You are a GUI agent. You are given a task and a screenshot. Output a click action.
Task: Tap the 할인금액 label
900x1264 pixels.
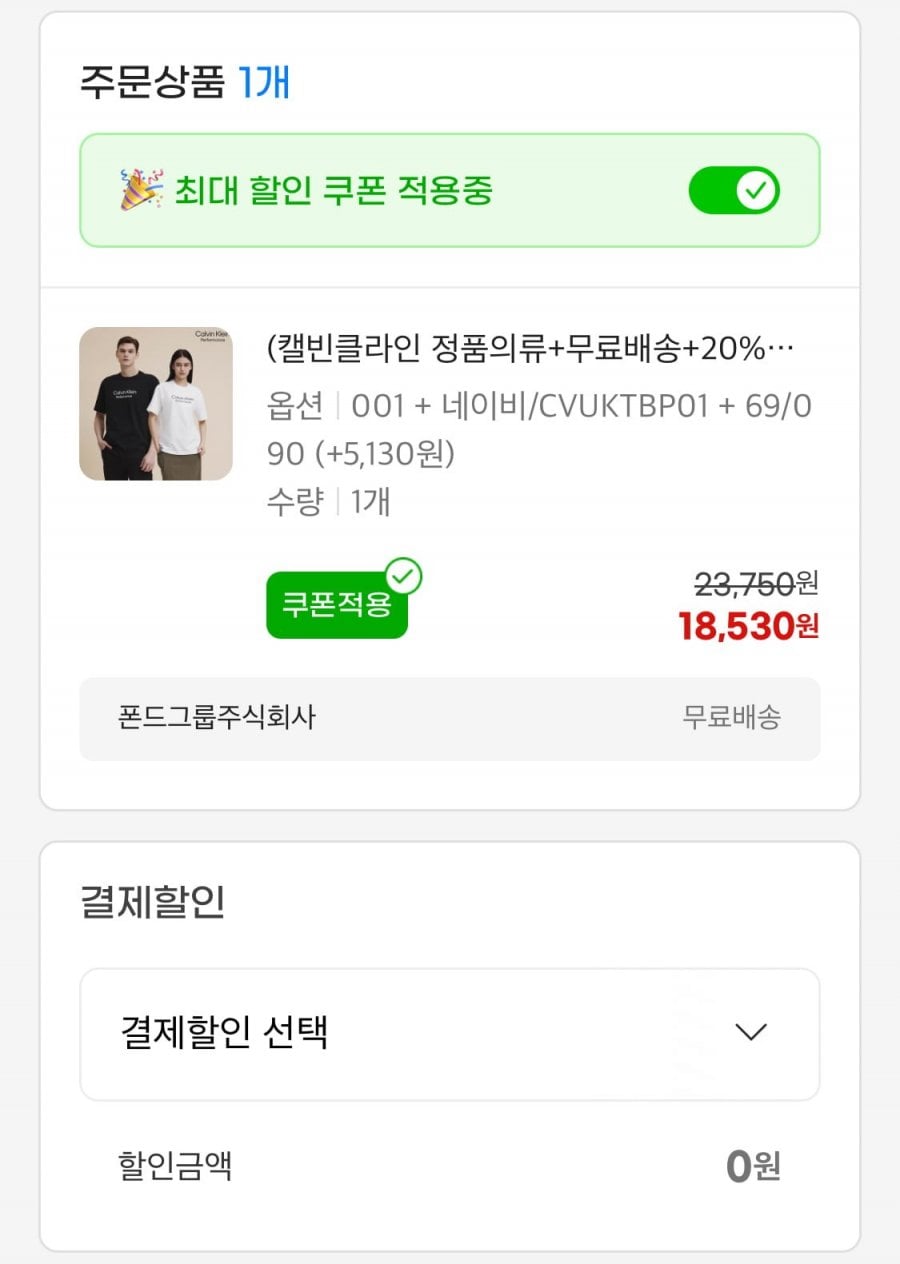(x=175, y=1165)
